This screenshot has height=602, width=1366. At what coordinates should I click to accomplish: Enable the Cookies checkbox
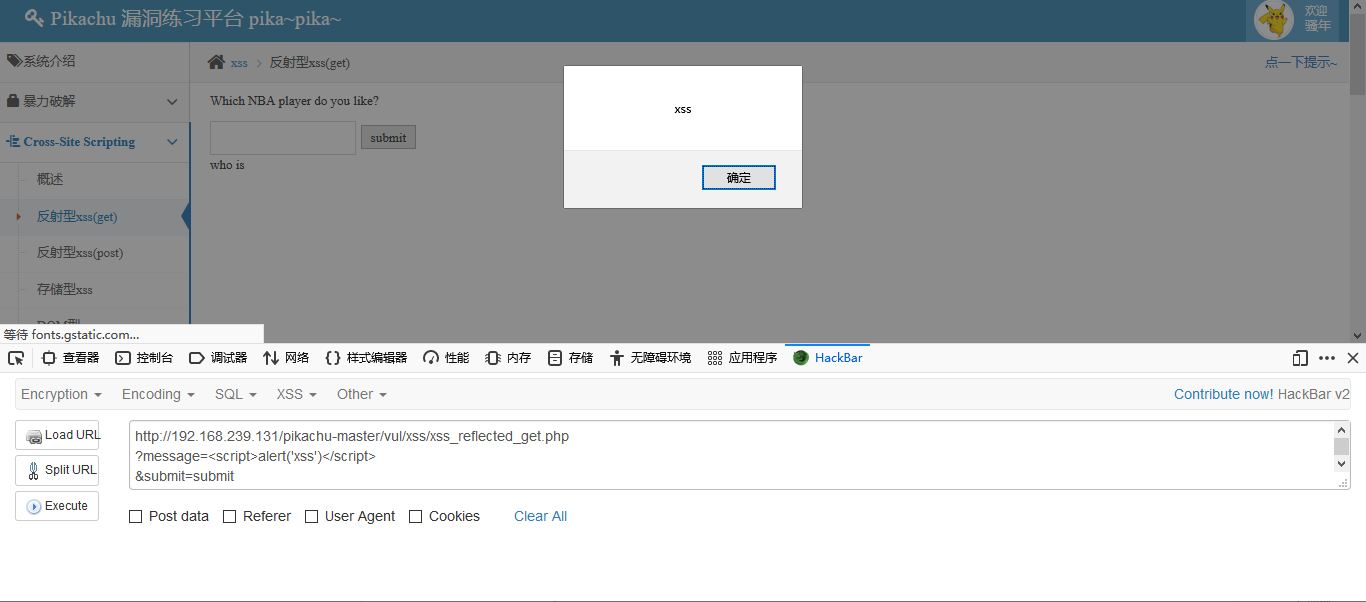pos(416,517)
